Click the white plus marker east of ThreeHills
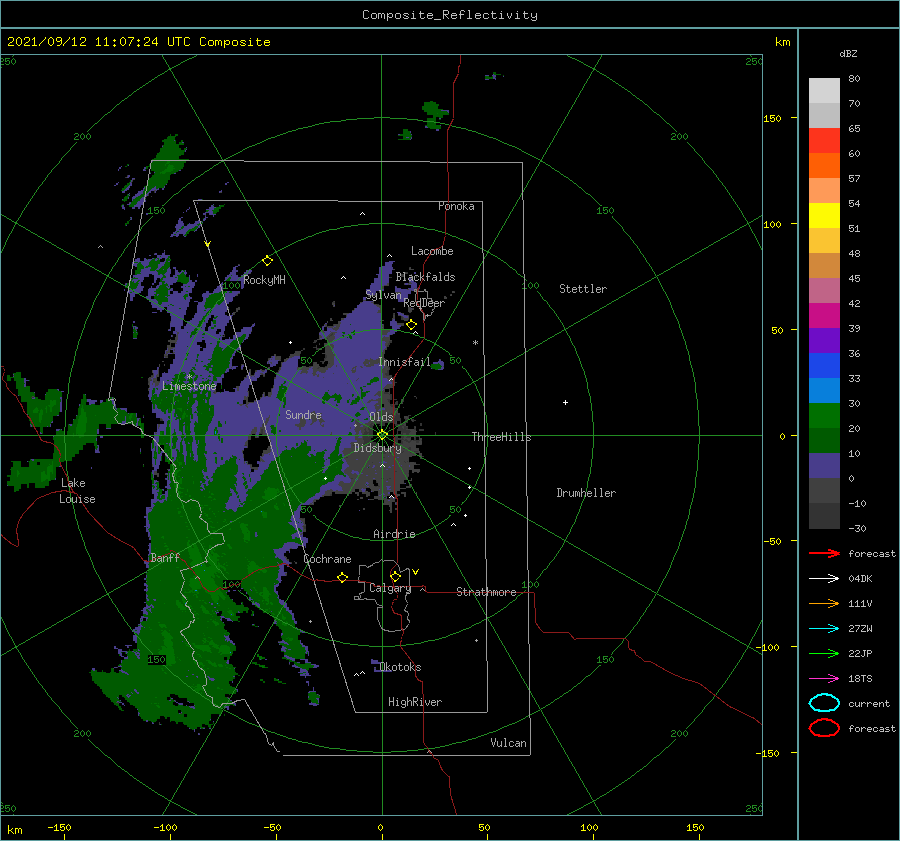The width and height of the screenshot is (900, 841). coord(565,402)
